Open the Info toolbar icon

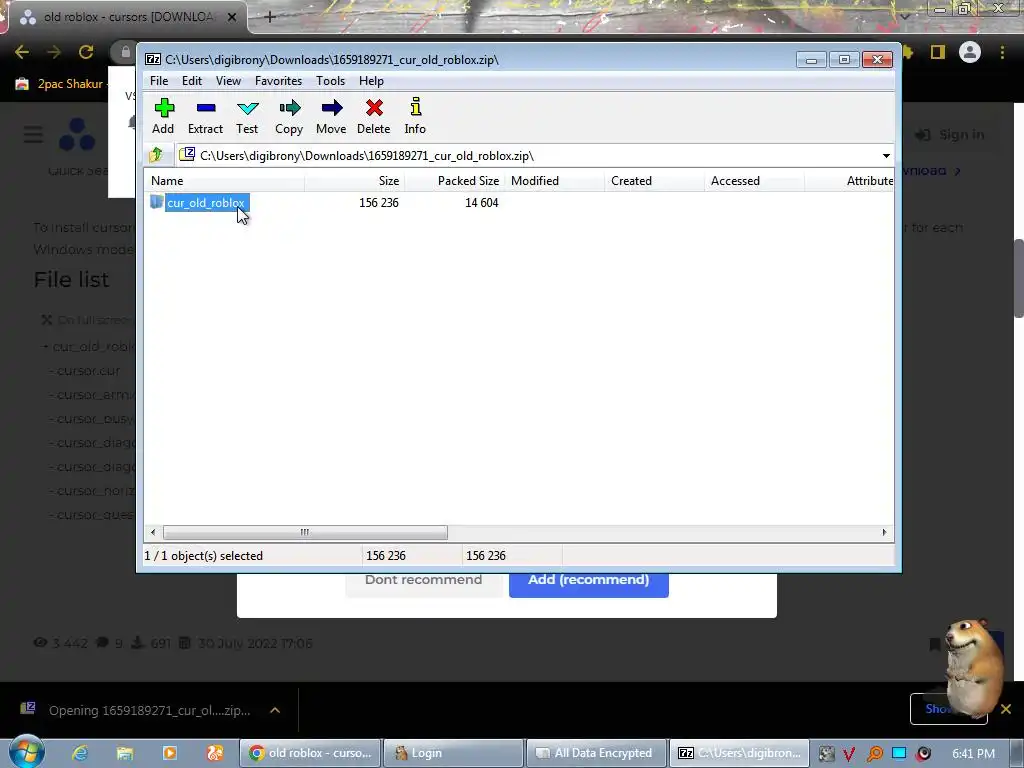tap(415, 116)
